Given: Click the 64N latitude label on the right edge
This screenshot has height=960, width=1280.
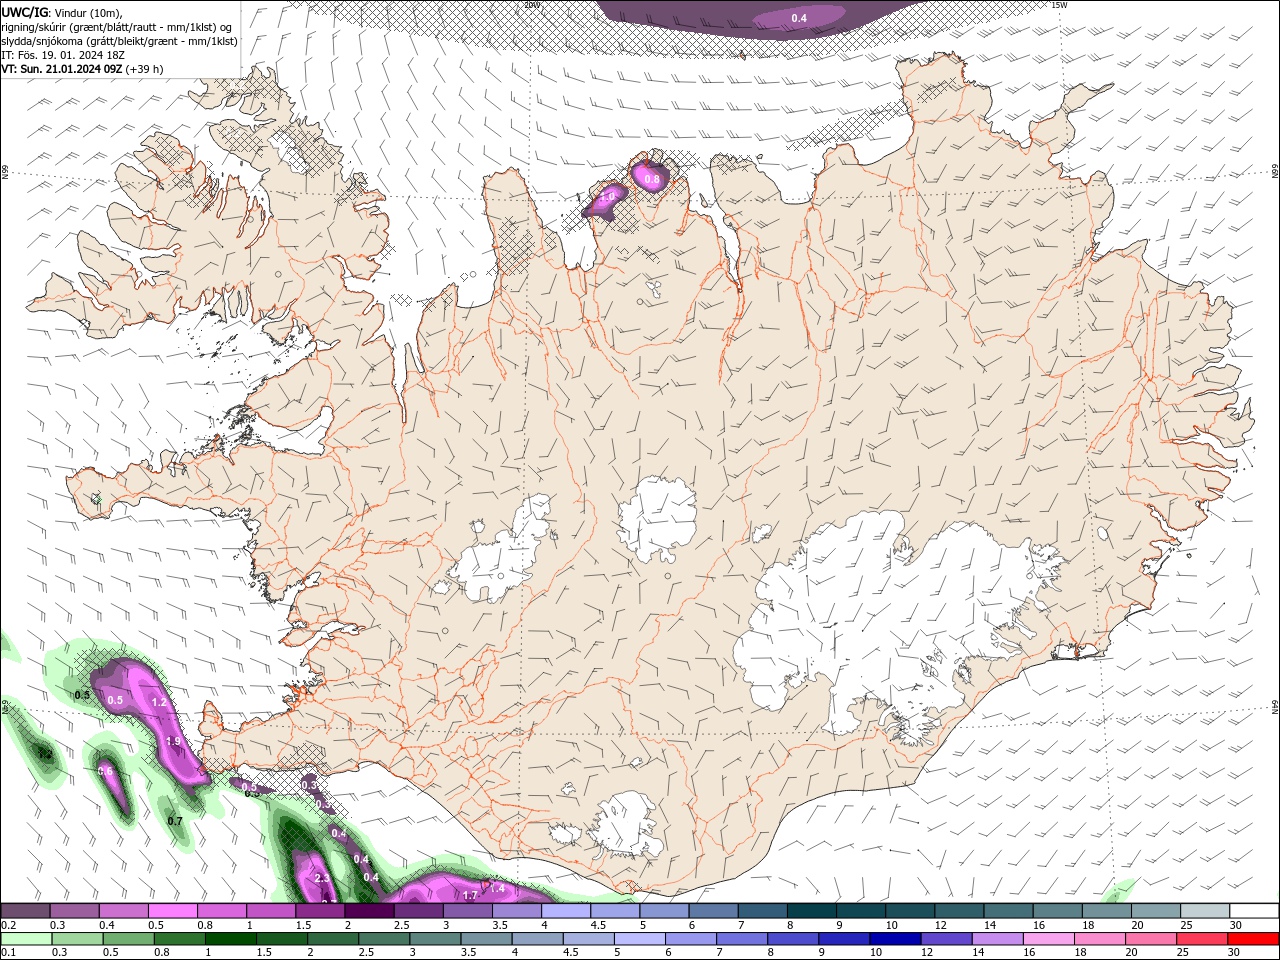Looking at the screenshot, I should coord(1275,707).
